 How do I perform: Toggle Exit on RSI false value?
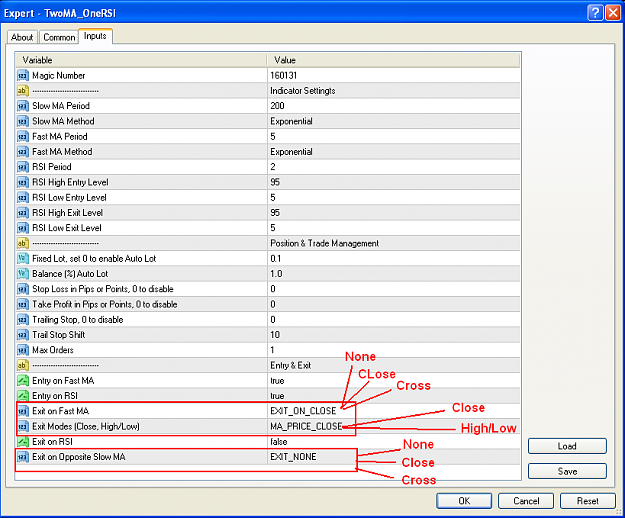point(279,441)
